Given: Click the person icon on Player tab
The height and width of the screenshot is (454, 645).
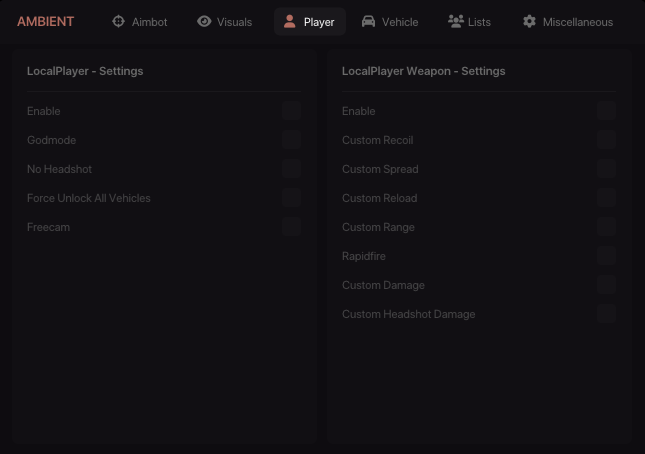Looking at the screenshot, I should 290,21.
